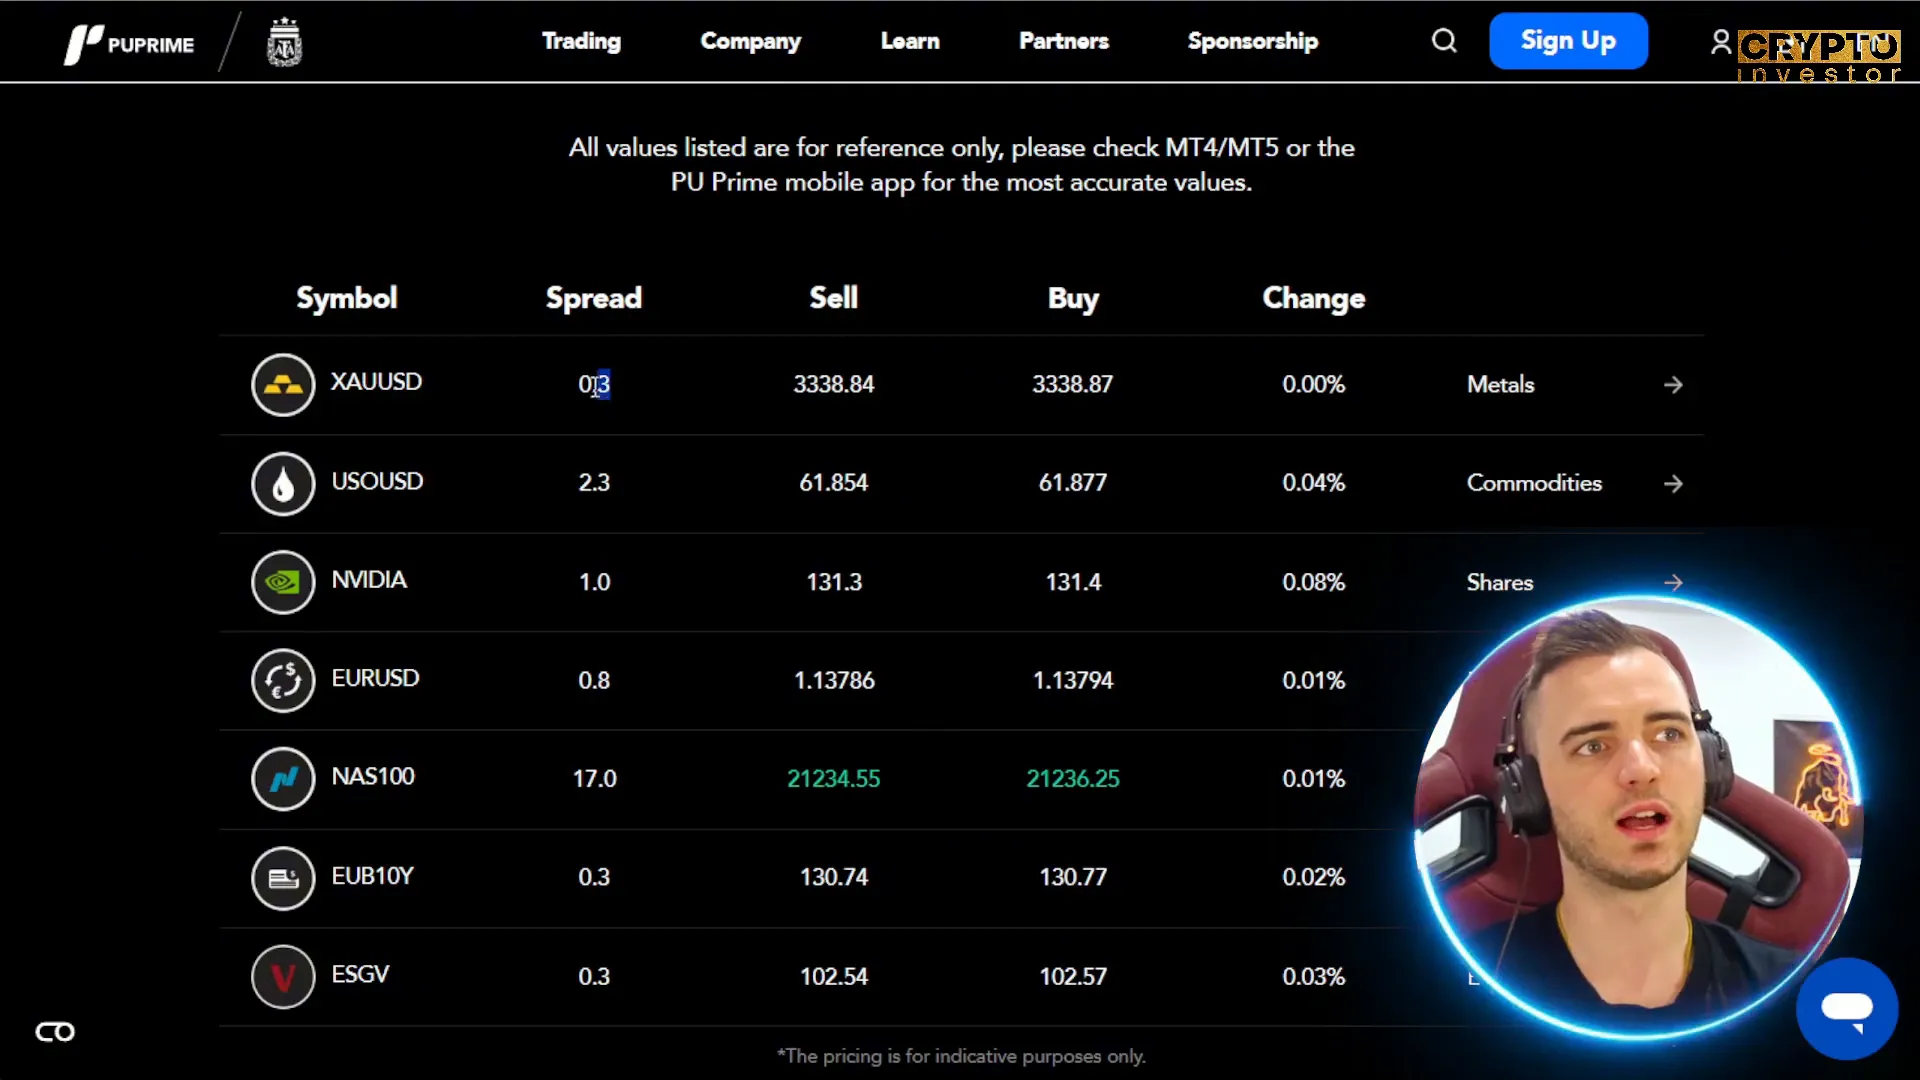The width and height of the screenshot is (1920, 1080).
Task: Open the Shares category link
Action: (1499, 582)
